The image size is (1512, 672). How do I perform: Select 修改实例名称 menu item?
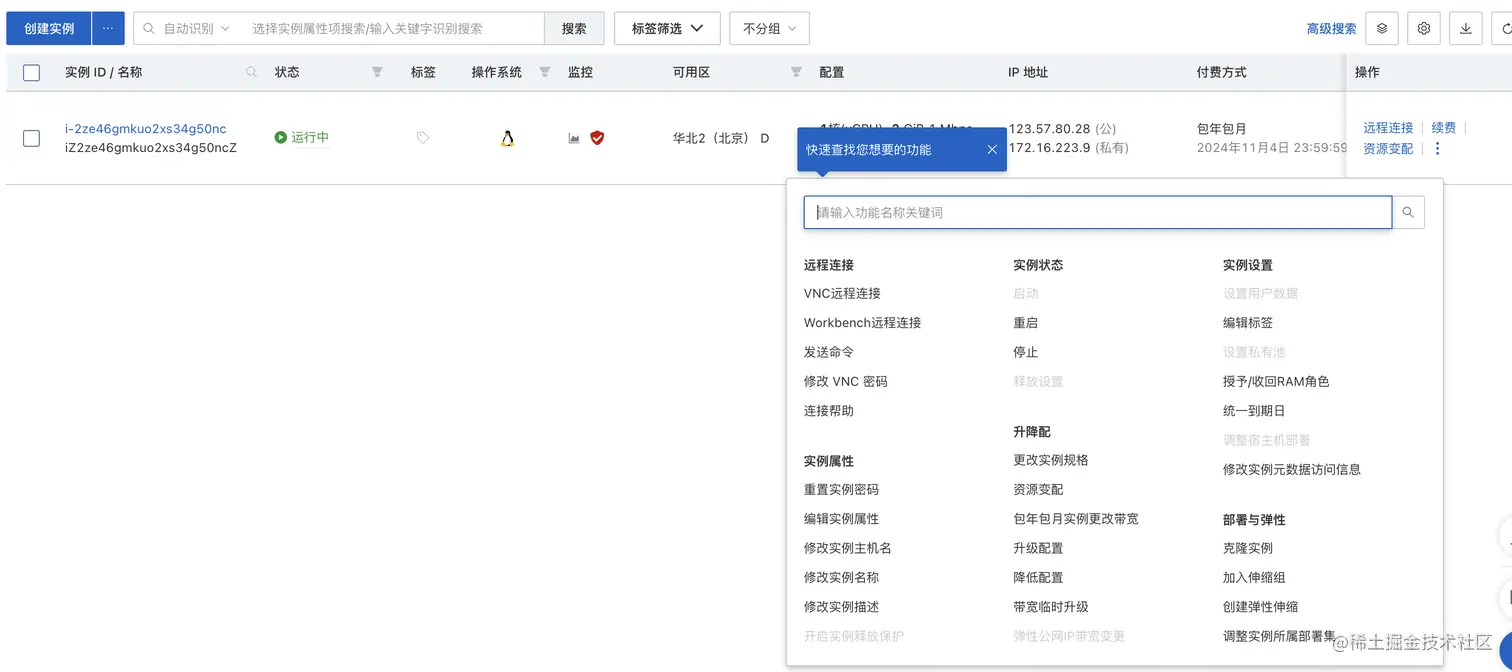(x=841, y=578)
